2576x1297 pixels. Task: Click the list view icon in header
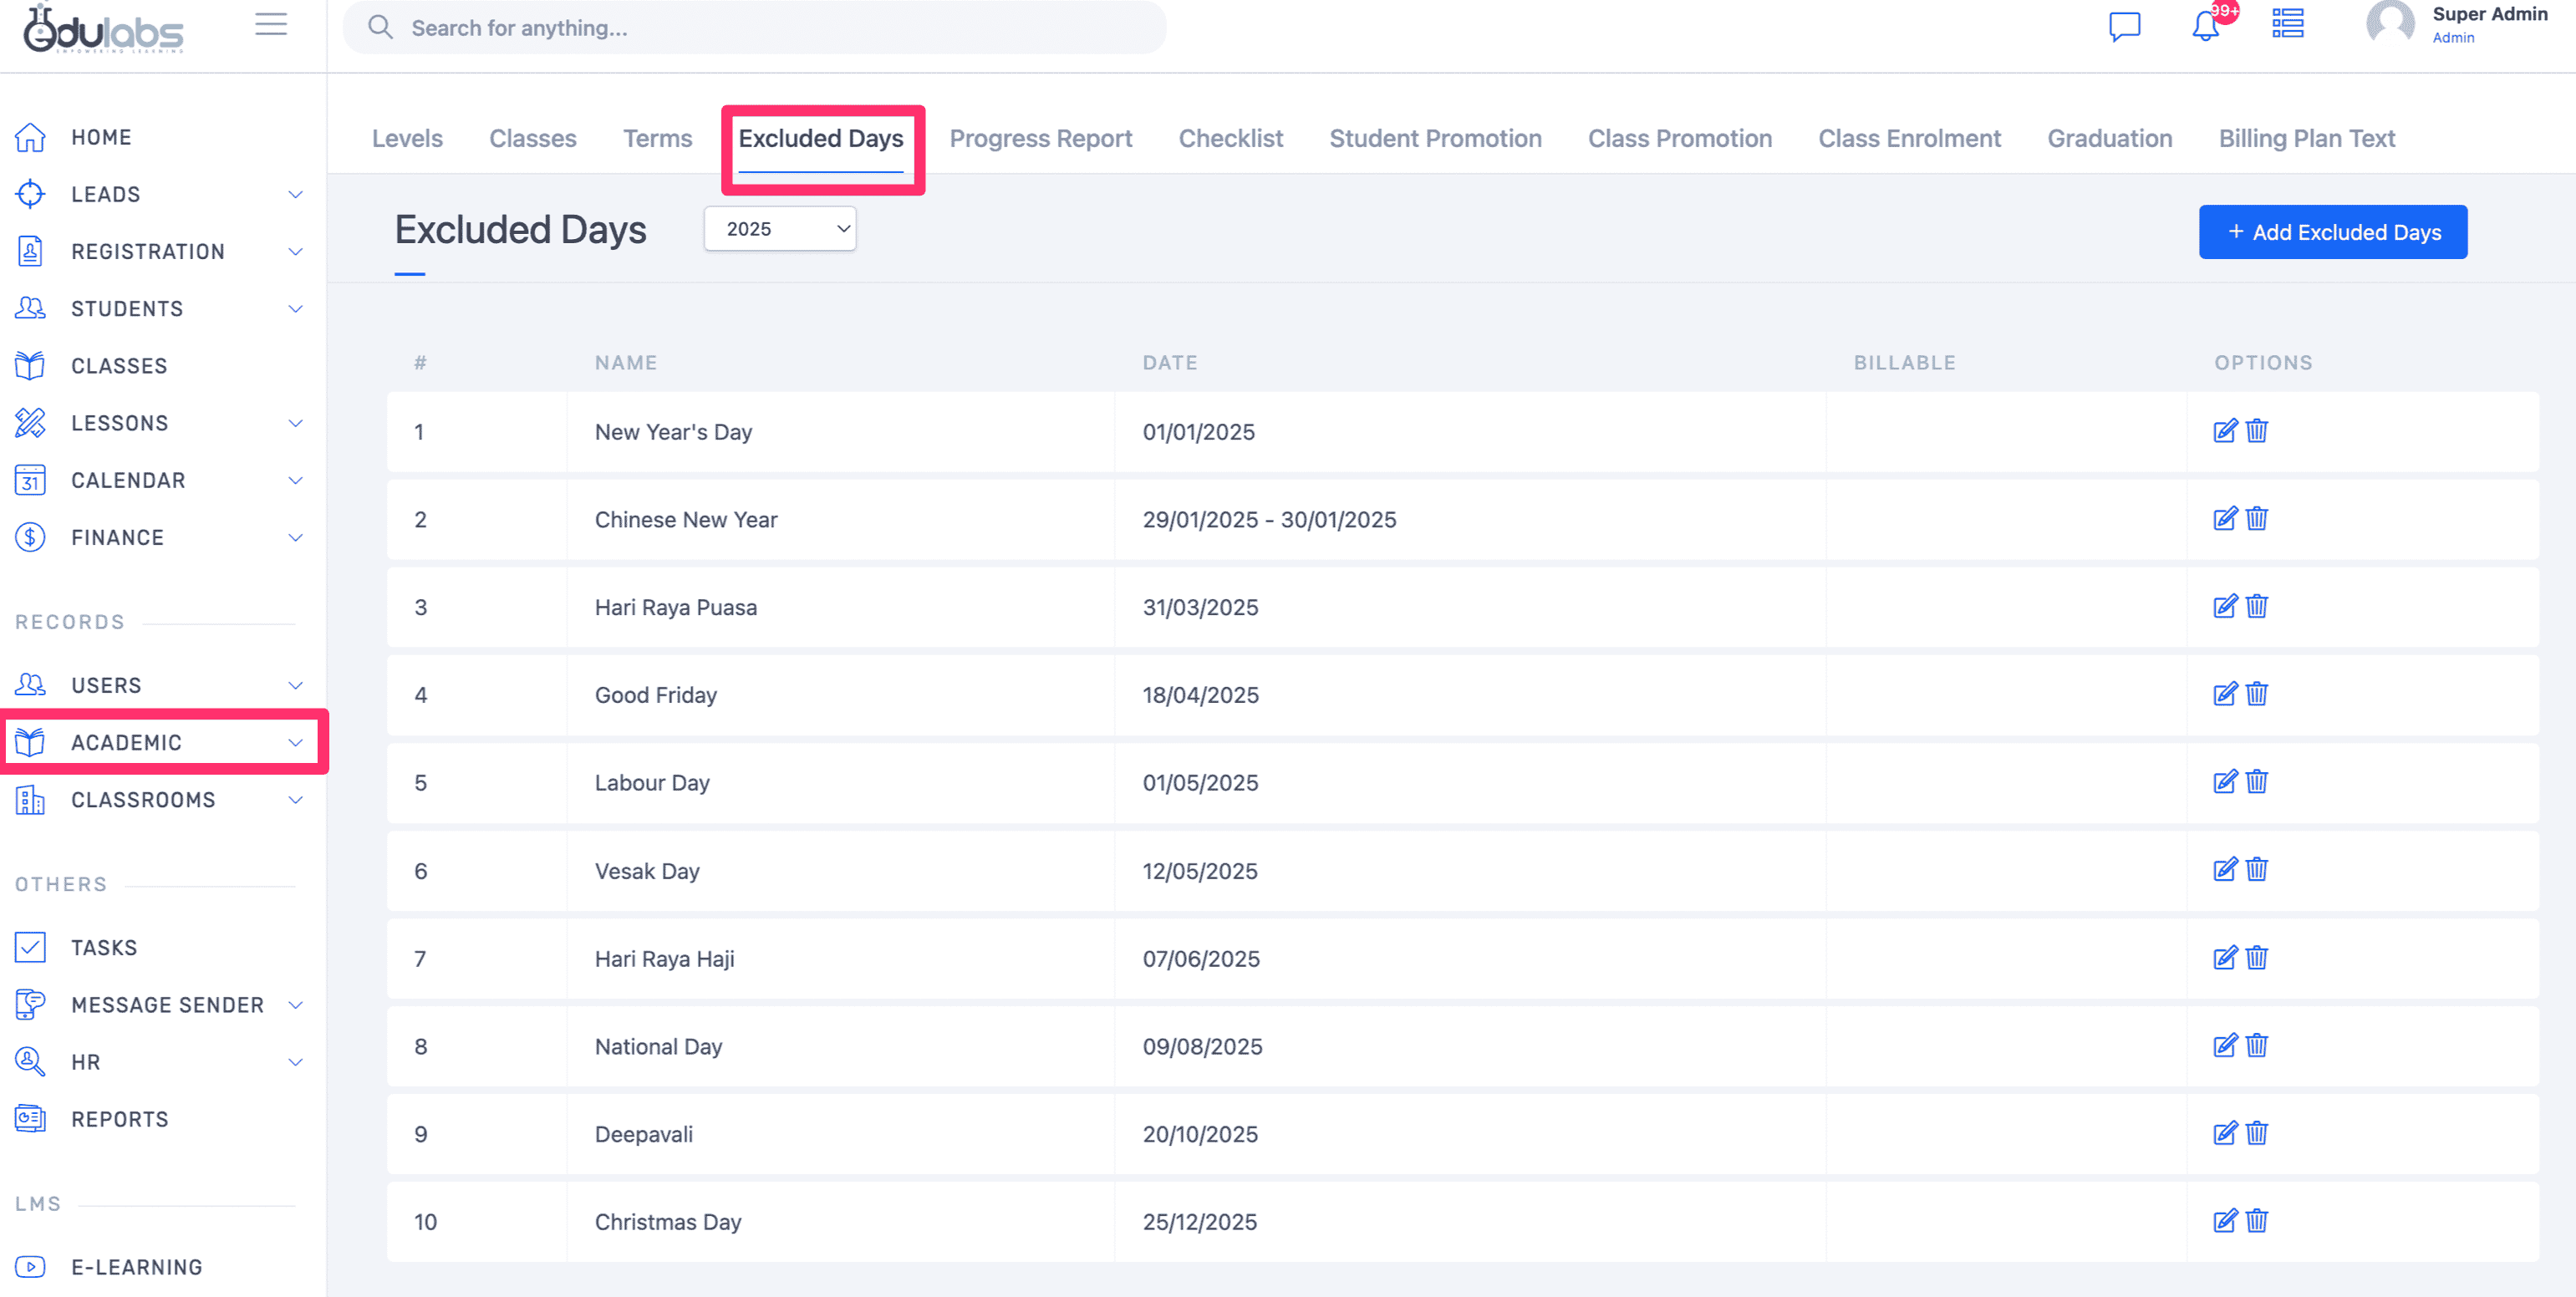tap(2287, 24)
